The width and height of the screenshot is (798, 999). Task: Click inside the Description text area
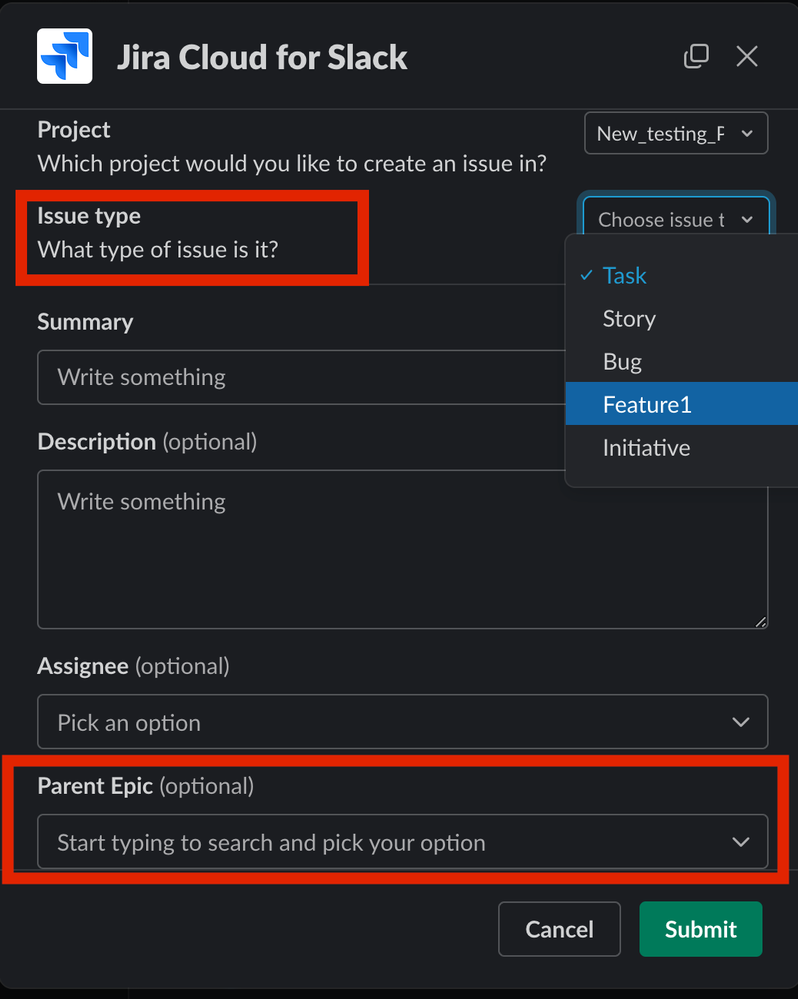tap(400, 550)
